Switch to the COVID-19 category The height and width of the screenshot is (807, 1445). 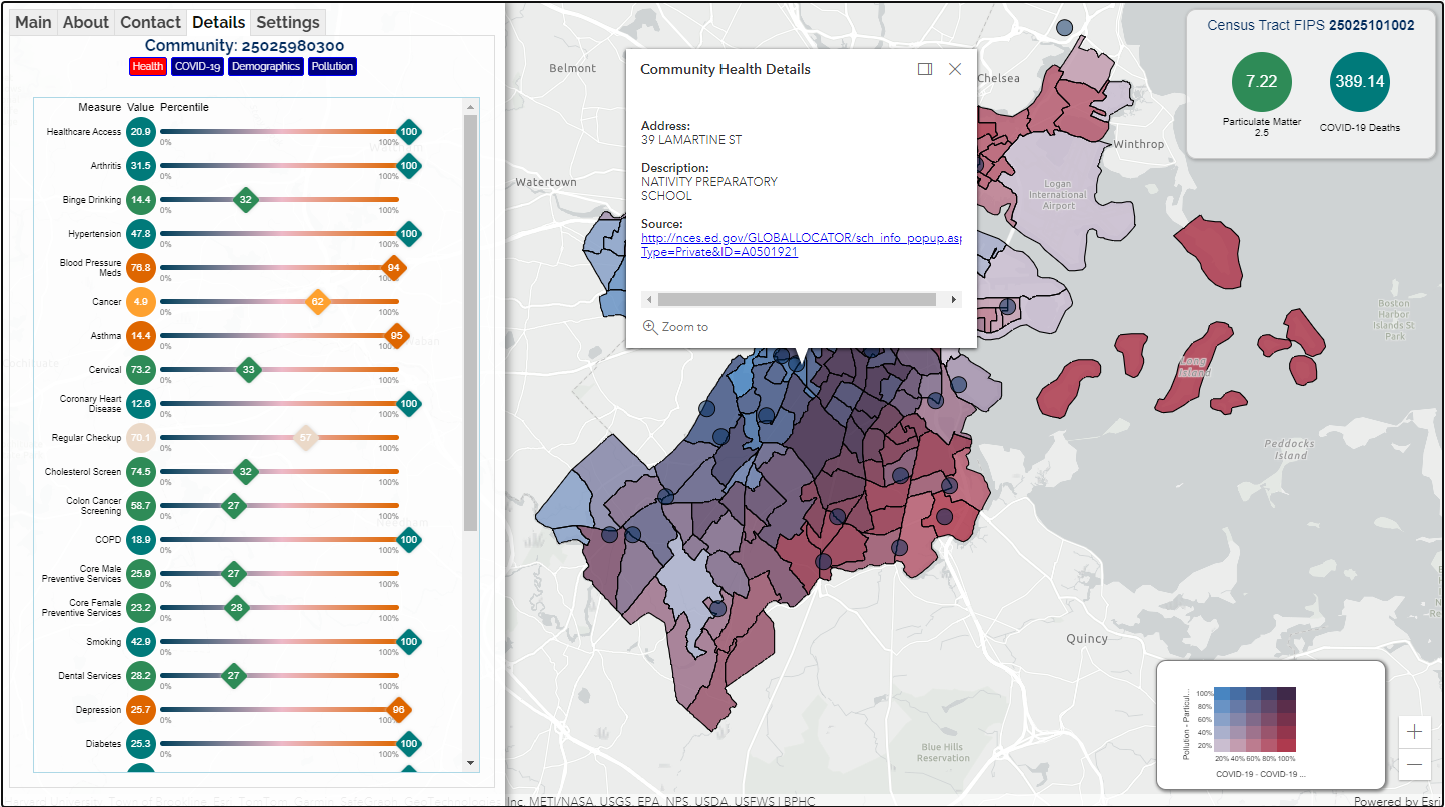tap(197, 66)
